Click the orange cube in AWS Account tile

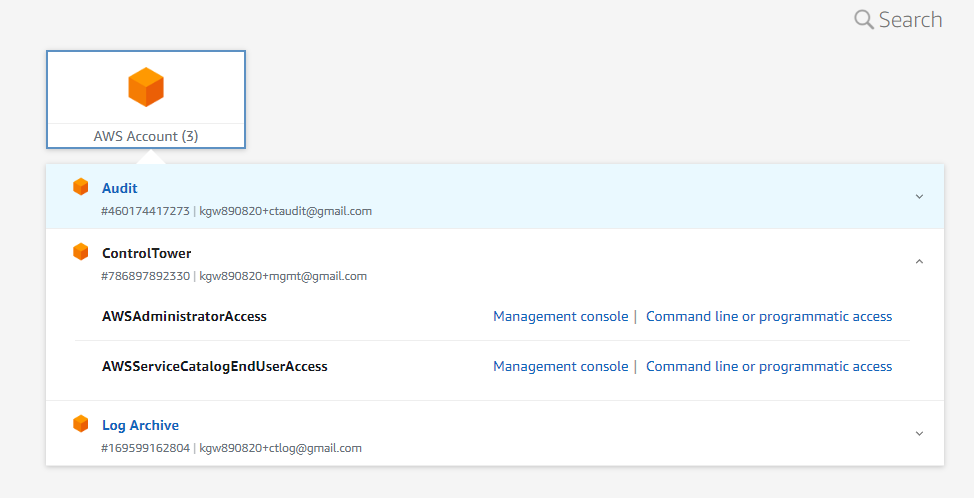coord(146,87)
